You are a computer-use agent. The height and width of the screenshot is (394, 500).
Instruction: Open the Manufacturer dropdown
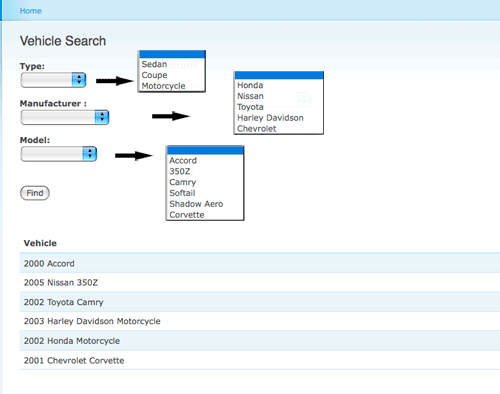[x=65, y=117]
